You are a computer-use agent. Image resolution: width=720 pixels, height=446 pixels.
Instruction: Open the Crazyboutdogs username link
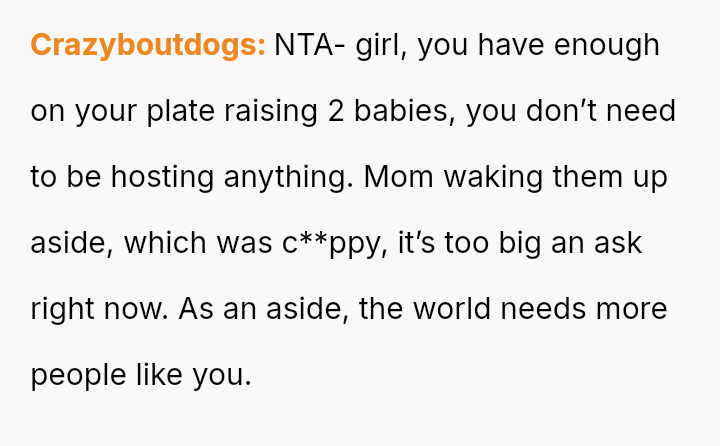148,46
